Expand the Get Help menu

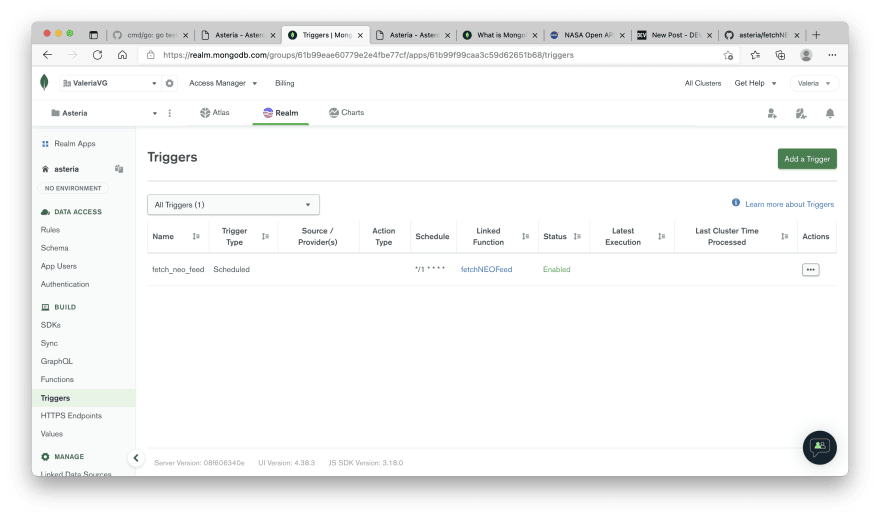755,83
